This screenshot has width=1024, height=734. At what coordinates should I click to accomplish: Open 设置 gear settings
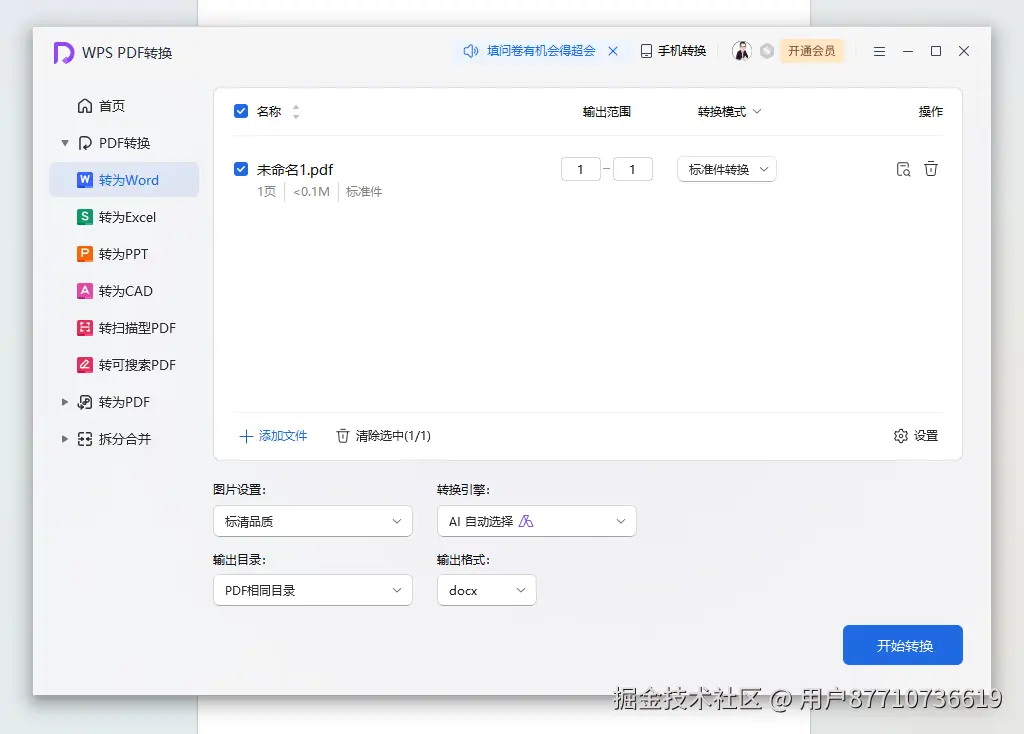pyautogui.click(x=916, y=436)
